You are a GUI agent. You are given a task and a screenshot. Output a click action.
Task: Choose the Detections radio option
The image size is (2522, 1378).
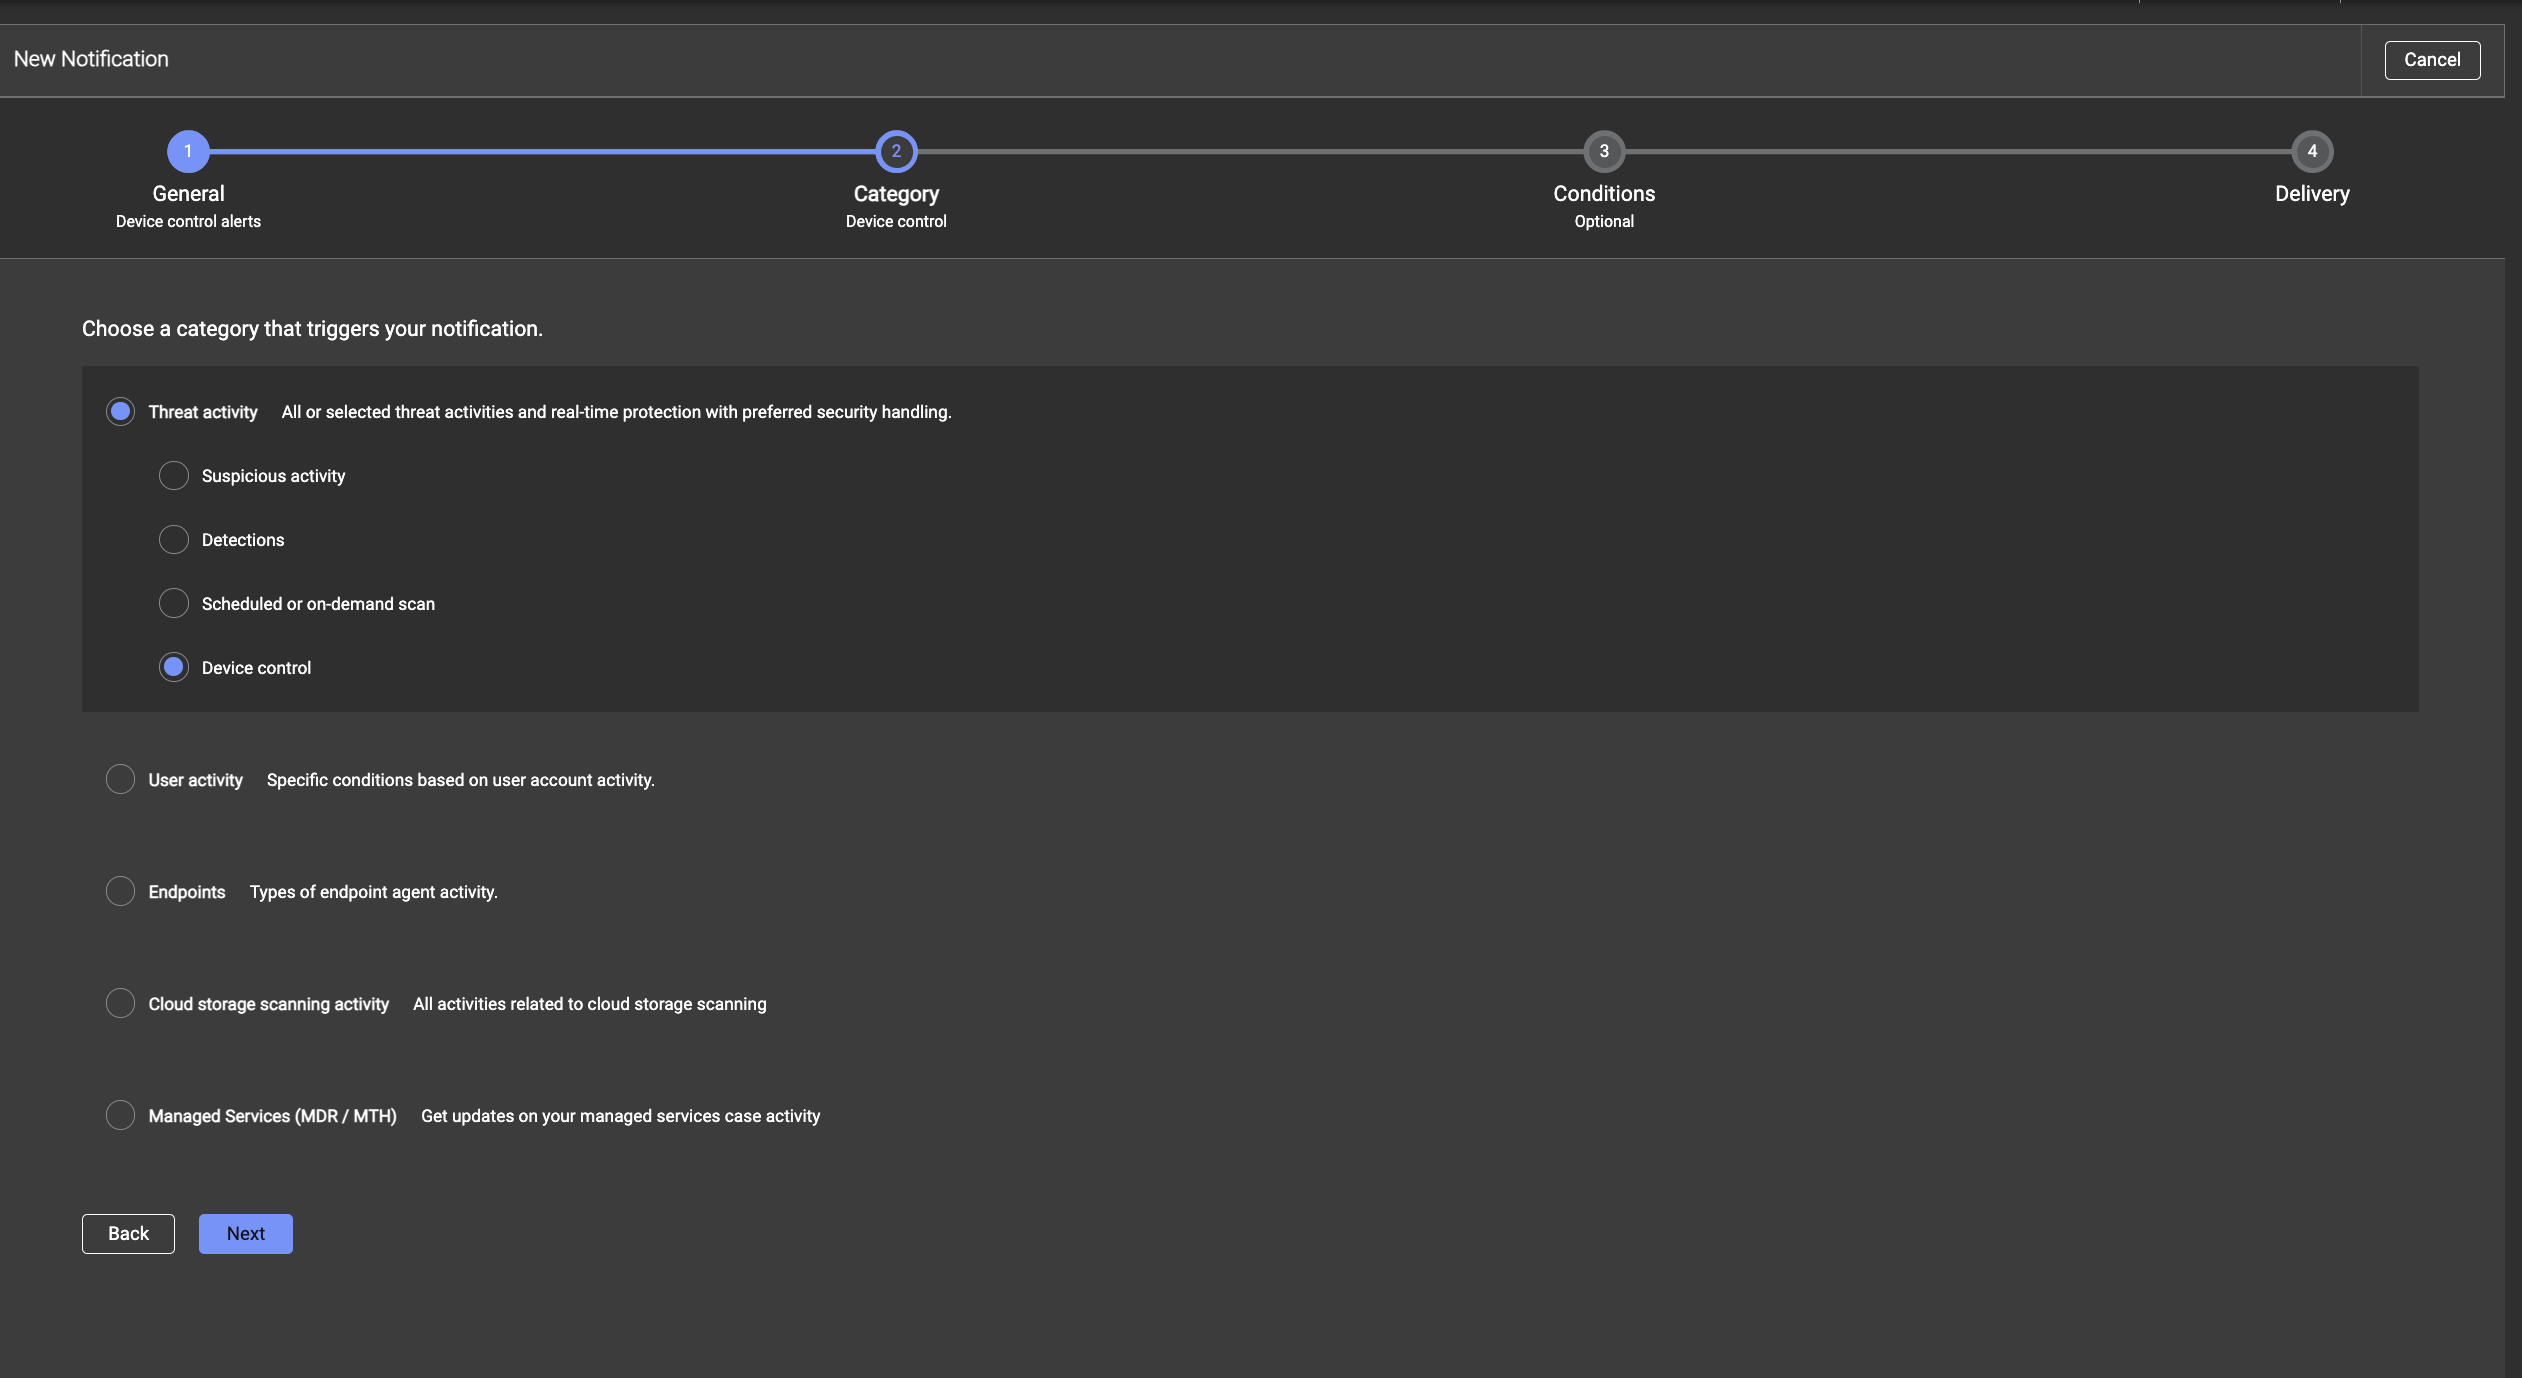coord(174,540)
